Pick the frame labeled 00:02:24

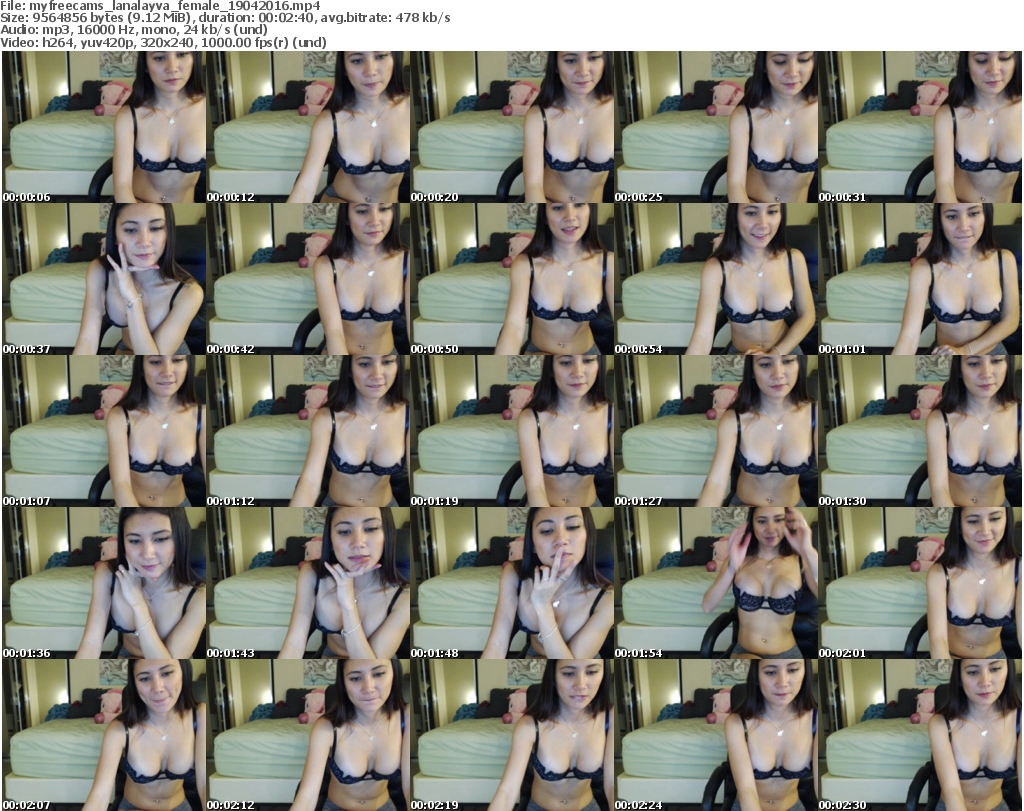click(x=716, y=735)
